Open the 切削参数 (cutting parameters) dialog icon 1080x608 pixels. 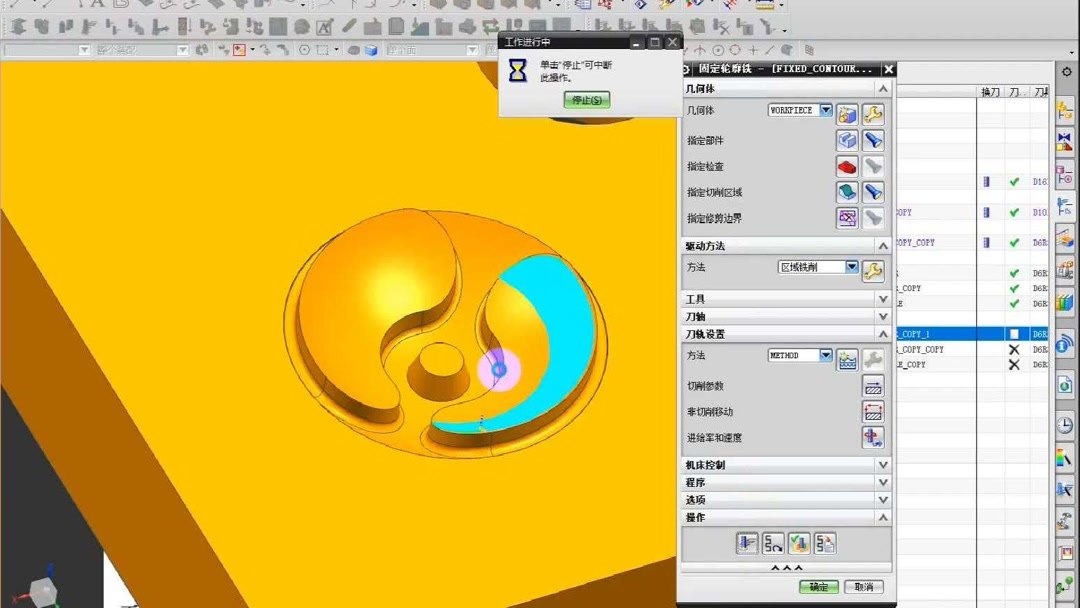tap(874, 388)
